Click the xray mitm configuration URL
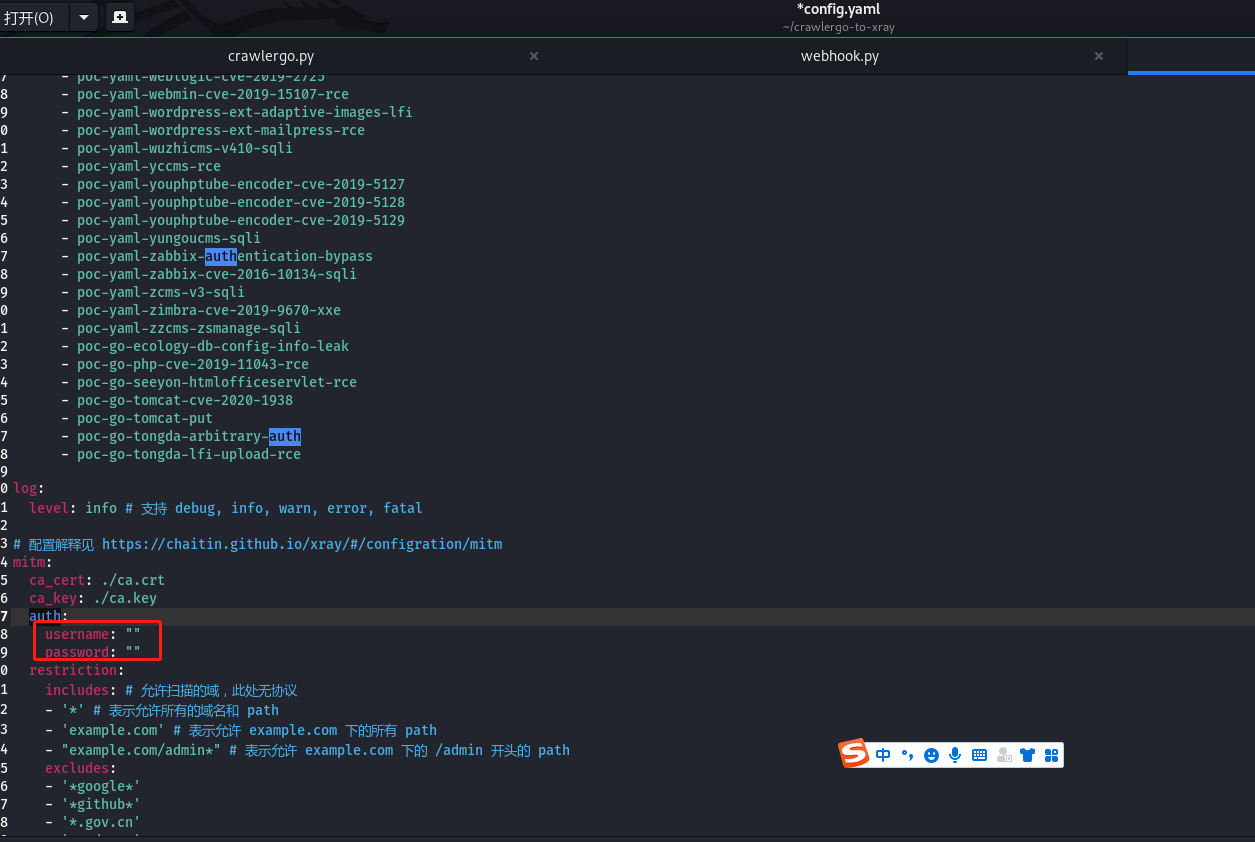Screen dimensions: 1255x842 302,544
